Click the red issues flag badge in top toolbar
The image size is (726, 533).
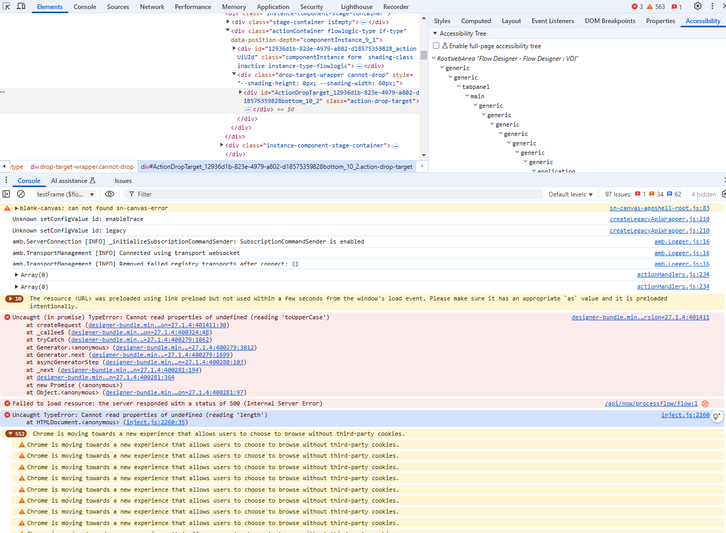[x=677, y=6]
